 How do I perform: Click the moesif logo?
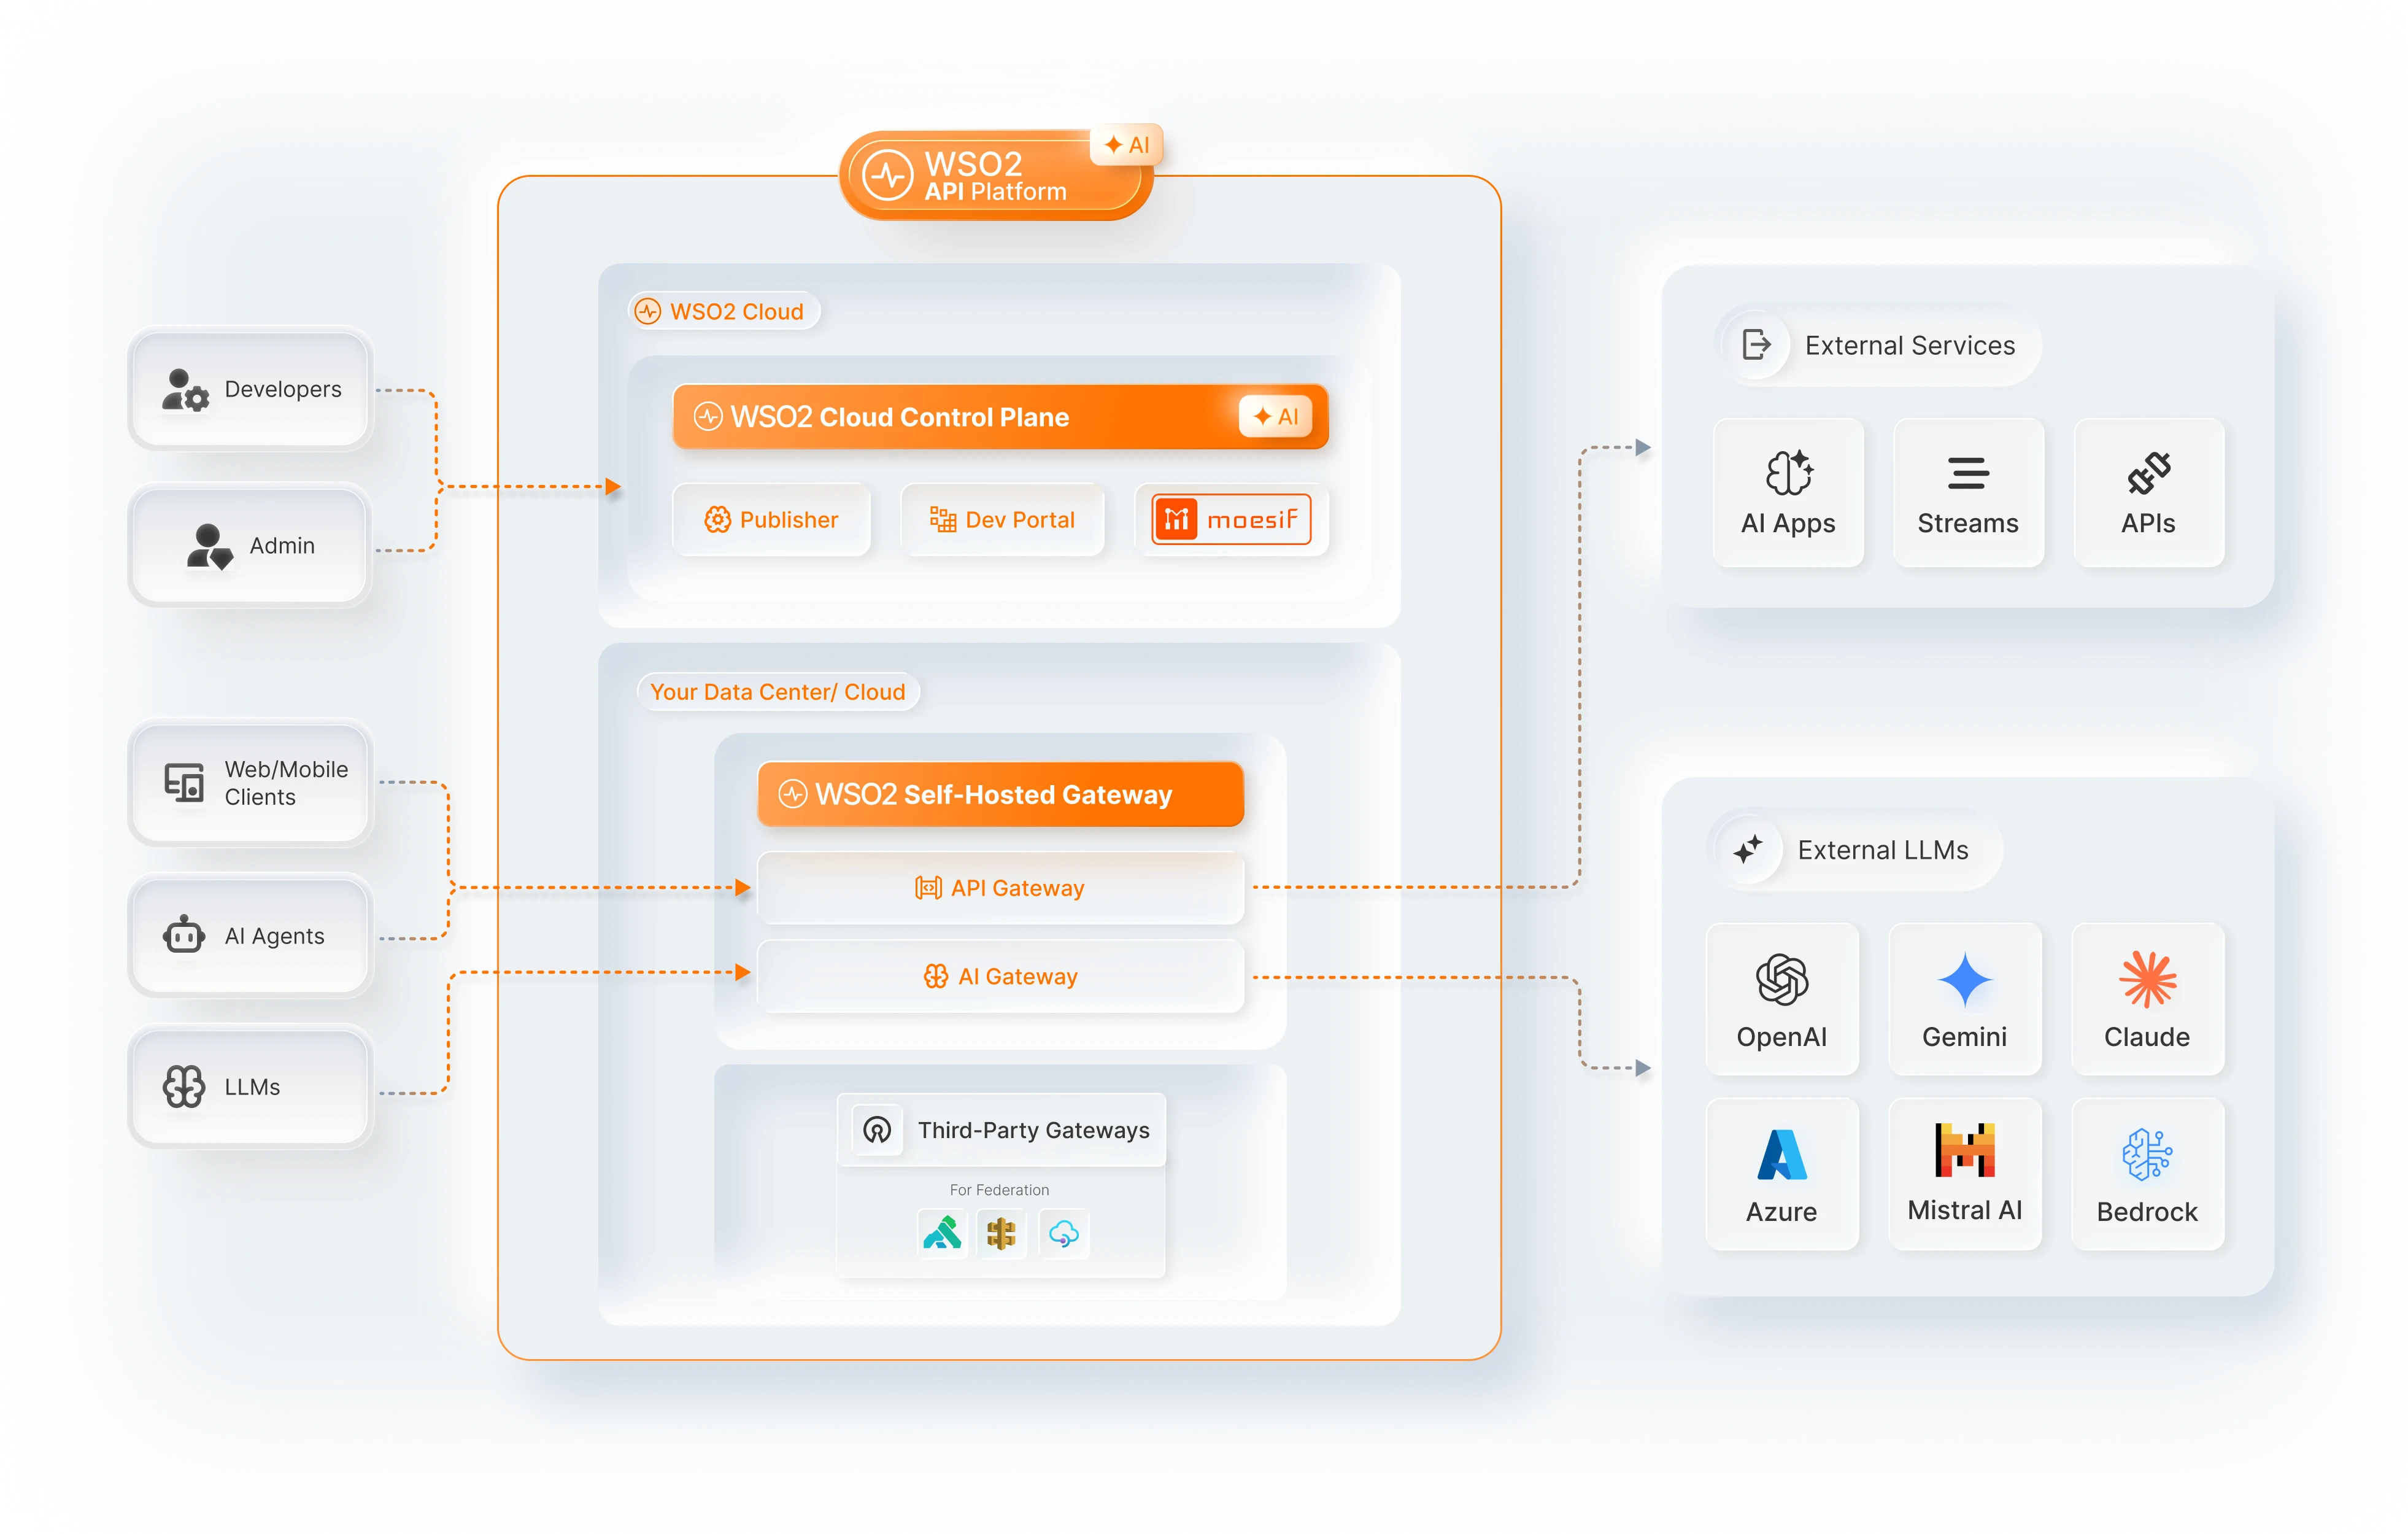[1231, 520]
